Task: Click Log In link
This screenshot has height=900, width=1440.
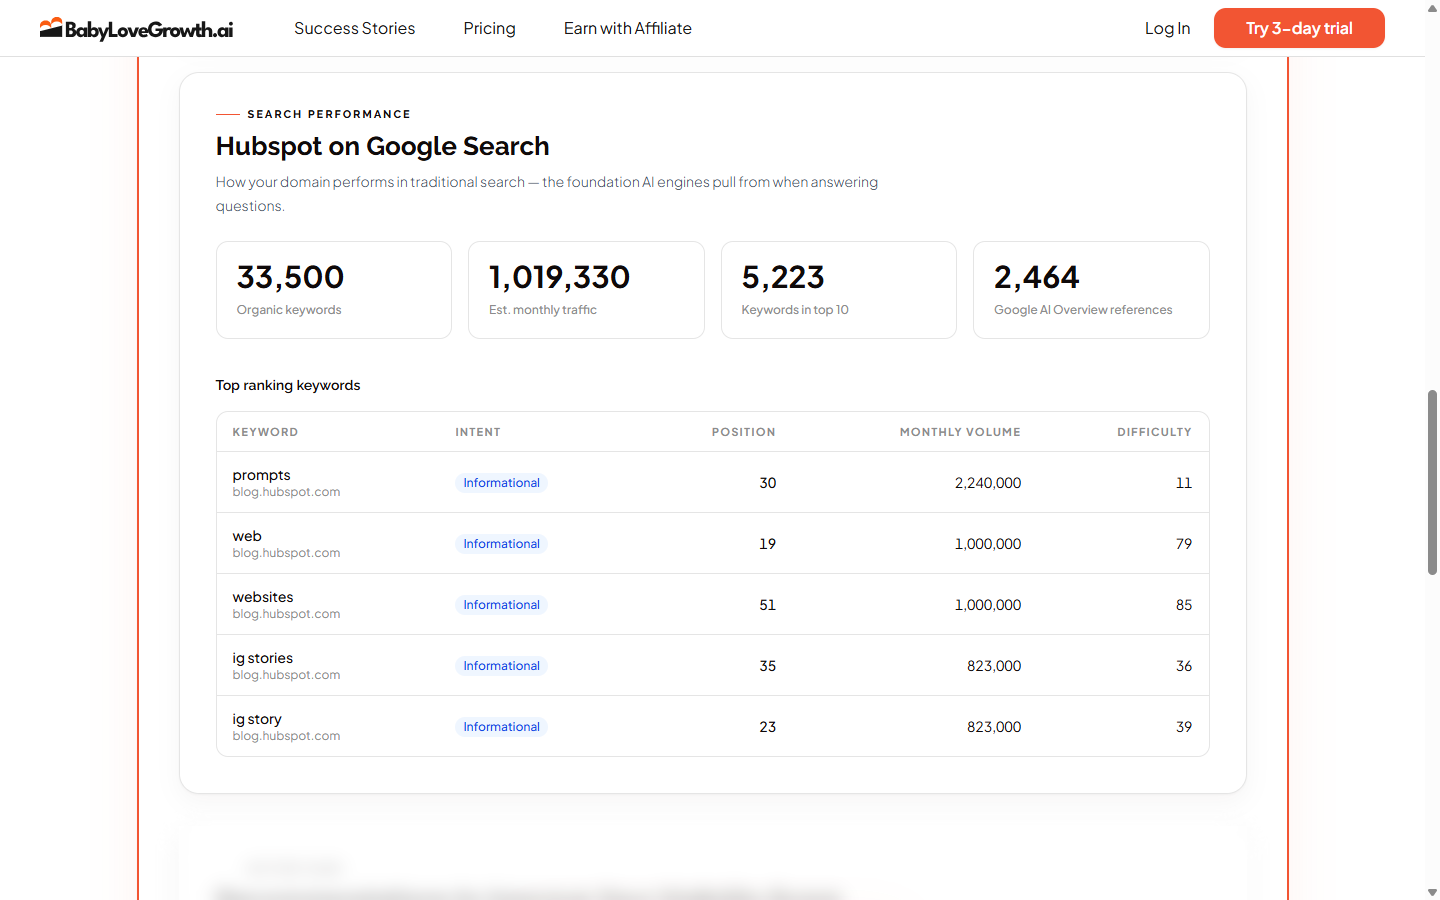Action: pyautogui.click(x=1167, y=28)
